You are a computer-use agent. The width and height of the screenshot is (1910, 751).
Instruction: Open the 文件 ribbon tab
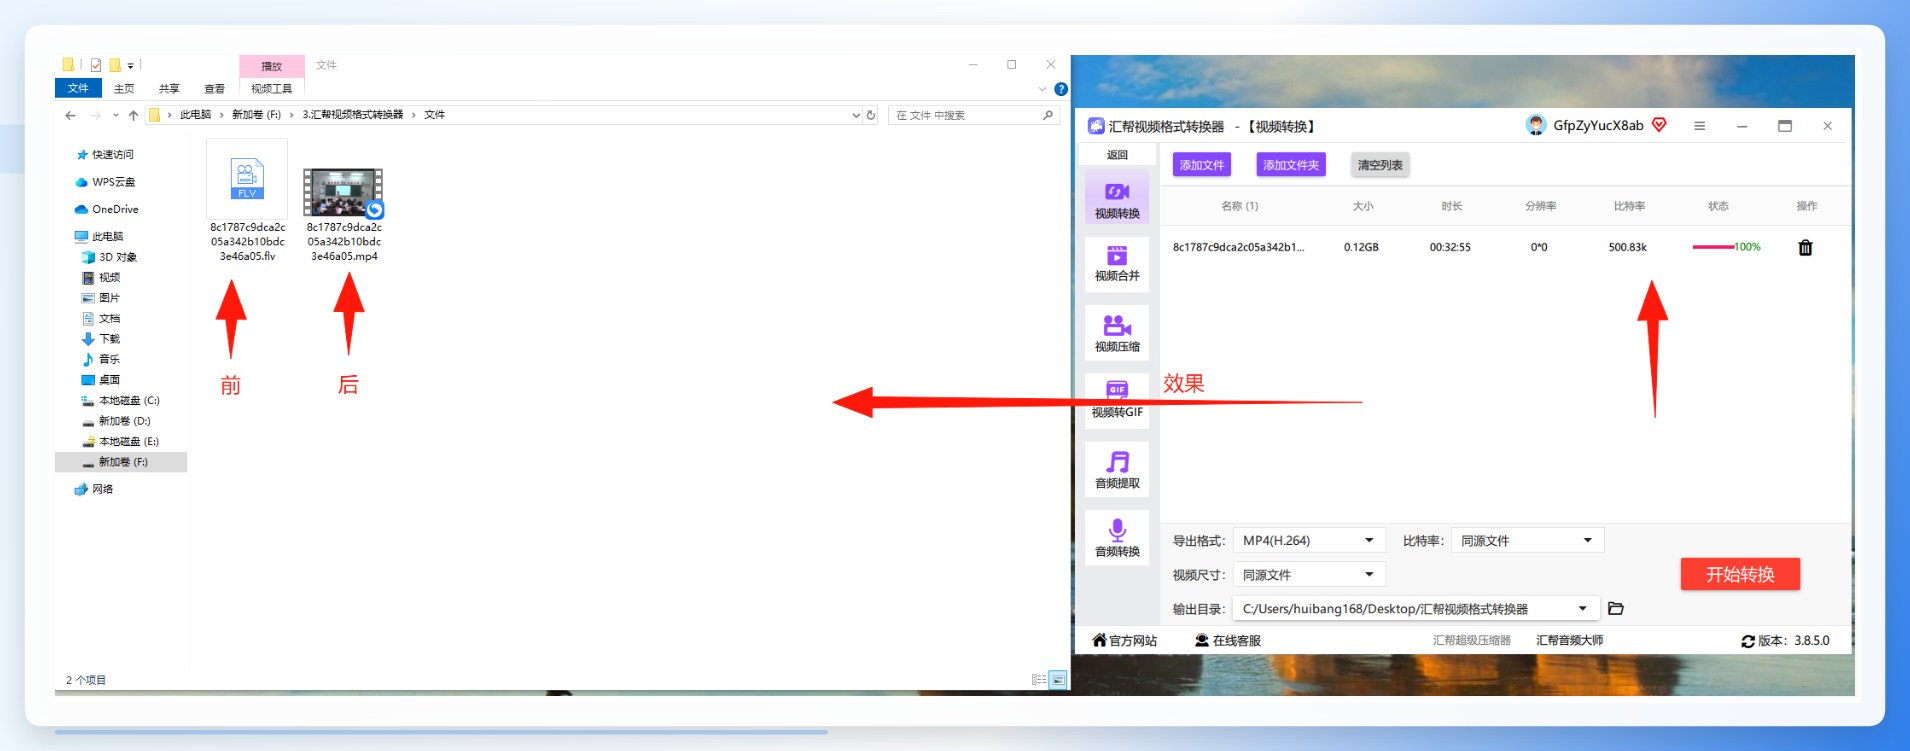pos(78,88)
